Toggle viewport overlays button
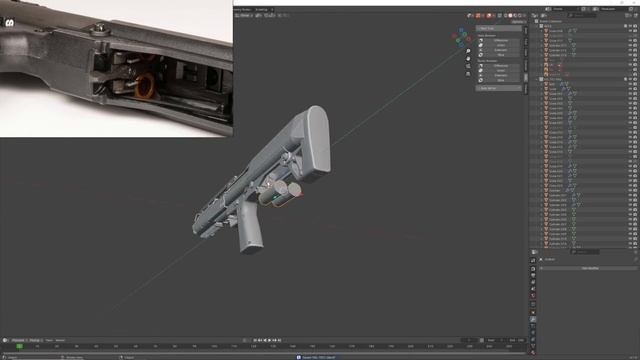640x360 pixels. tap(489, 16)
